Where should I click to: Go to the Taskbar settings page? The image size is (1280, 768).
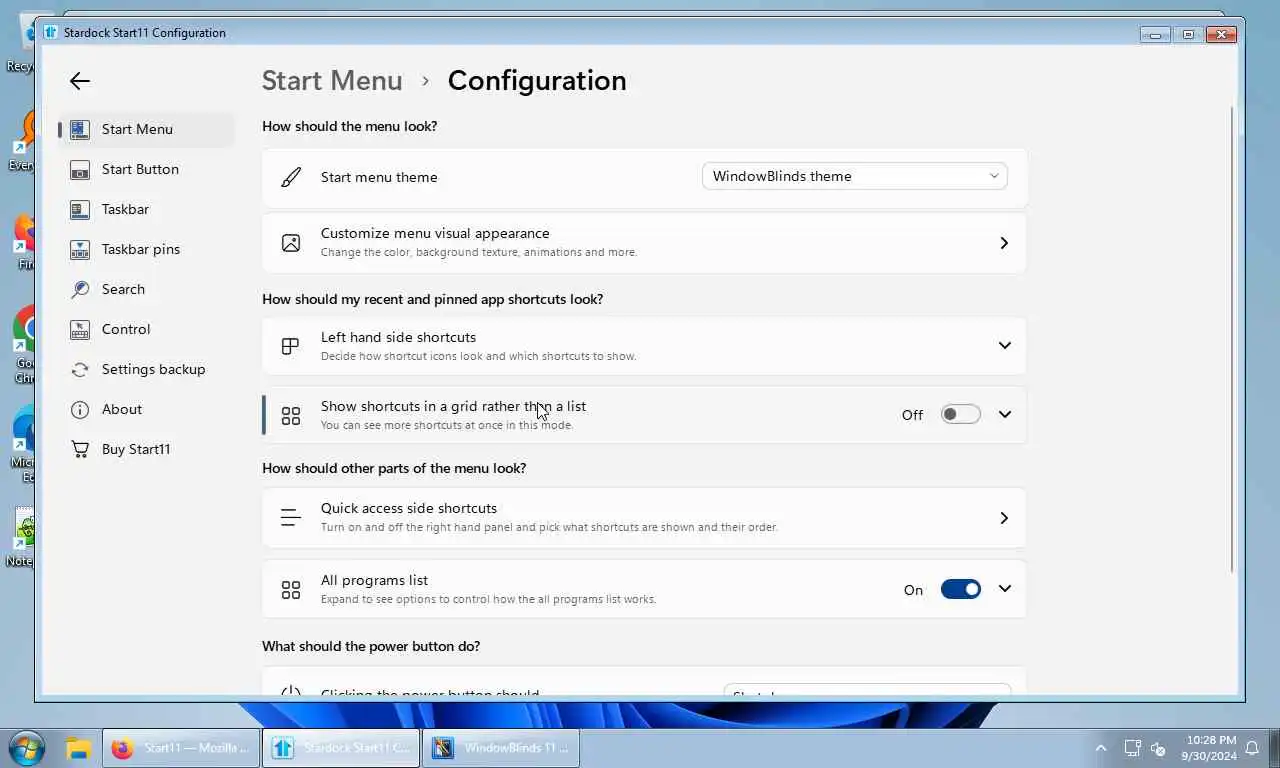coord(147,209)
